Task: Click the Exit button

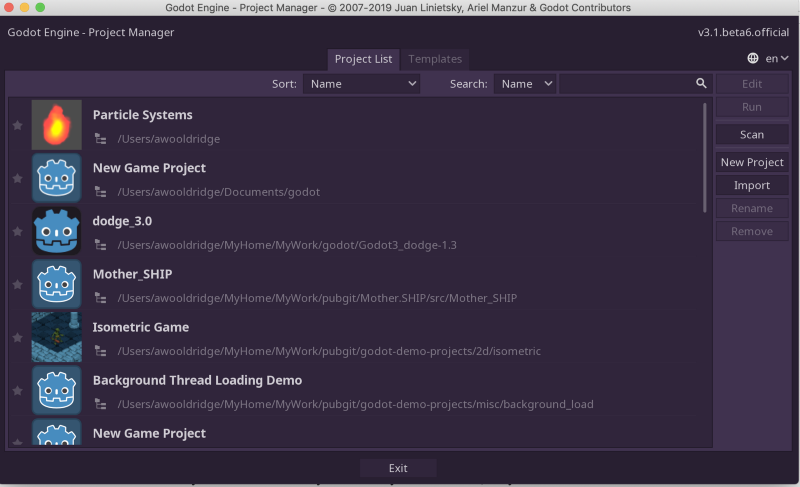Action: (398, 468)
